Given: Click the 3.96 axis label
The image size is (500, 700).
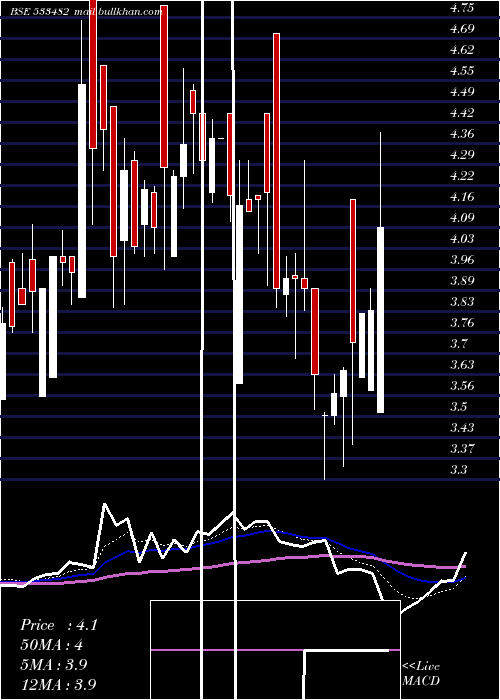Looking at the screenshot, I should [x=462, y=260].
